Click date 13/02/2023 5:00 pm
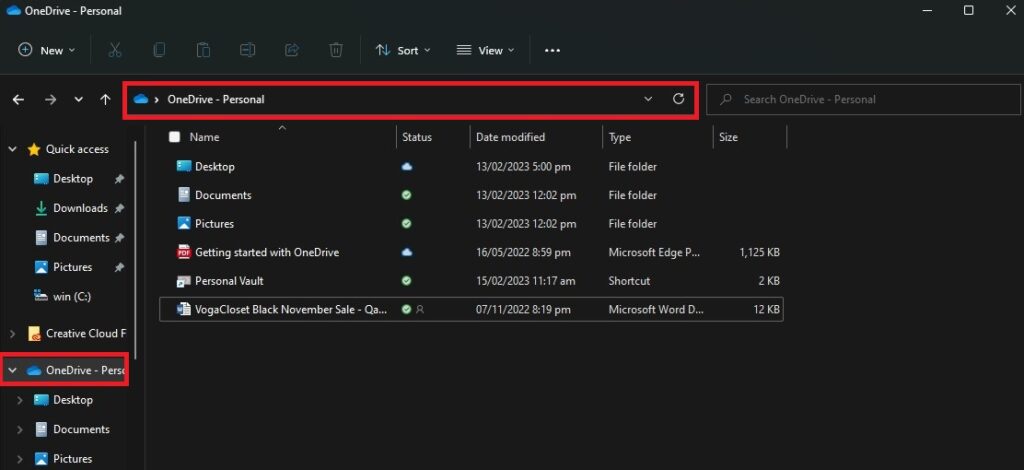Screen dimensions: 1024x470 (x=523, y=166)
